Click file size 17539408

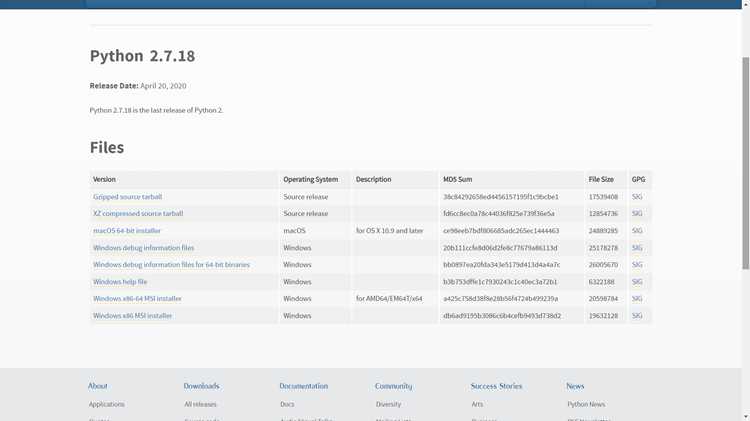point(603,197)
